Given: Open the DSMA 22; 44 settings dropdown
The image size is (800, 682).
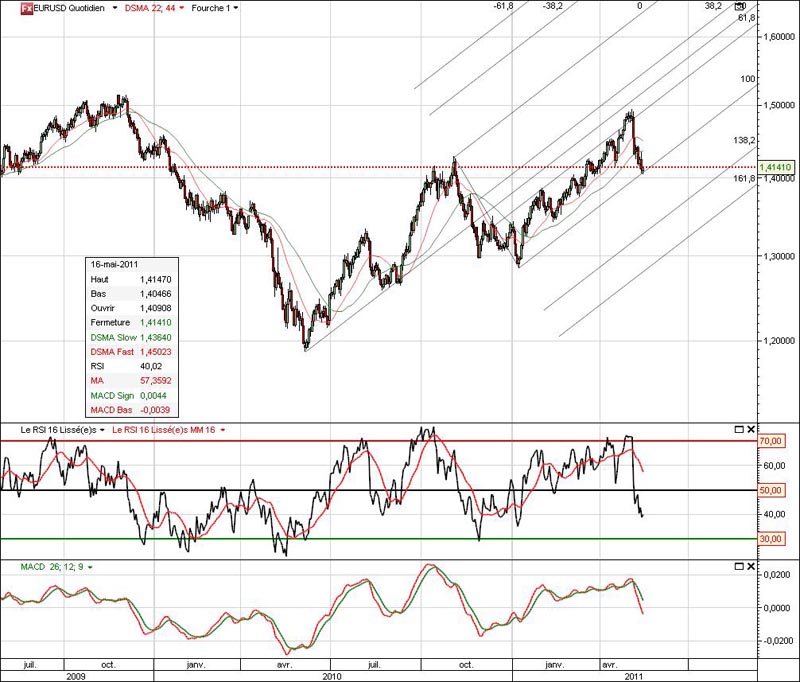Looking at the screenshot, I should click(181, 6).
